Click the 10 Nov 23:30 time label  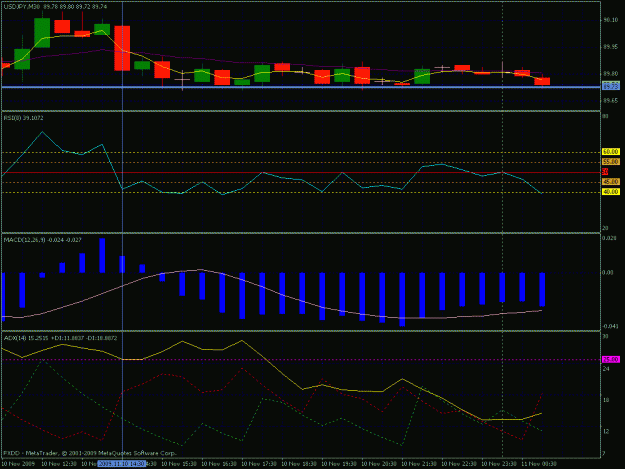(499, 464)
